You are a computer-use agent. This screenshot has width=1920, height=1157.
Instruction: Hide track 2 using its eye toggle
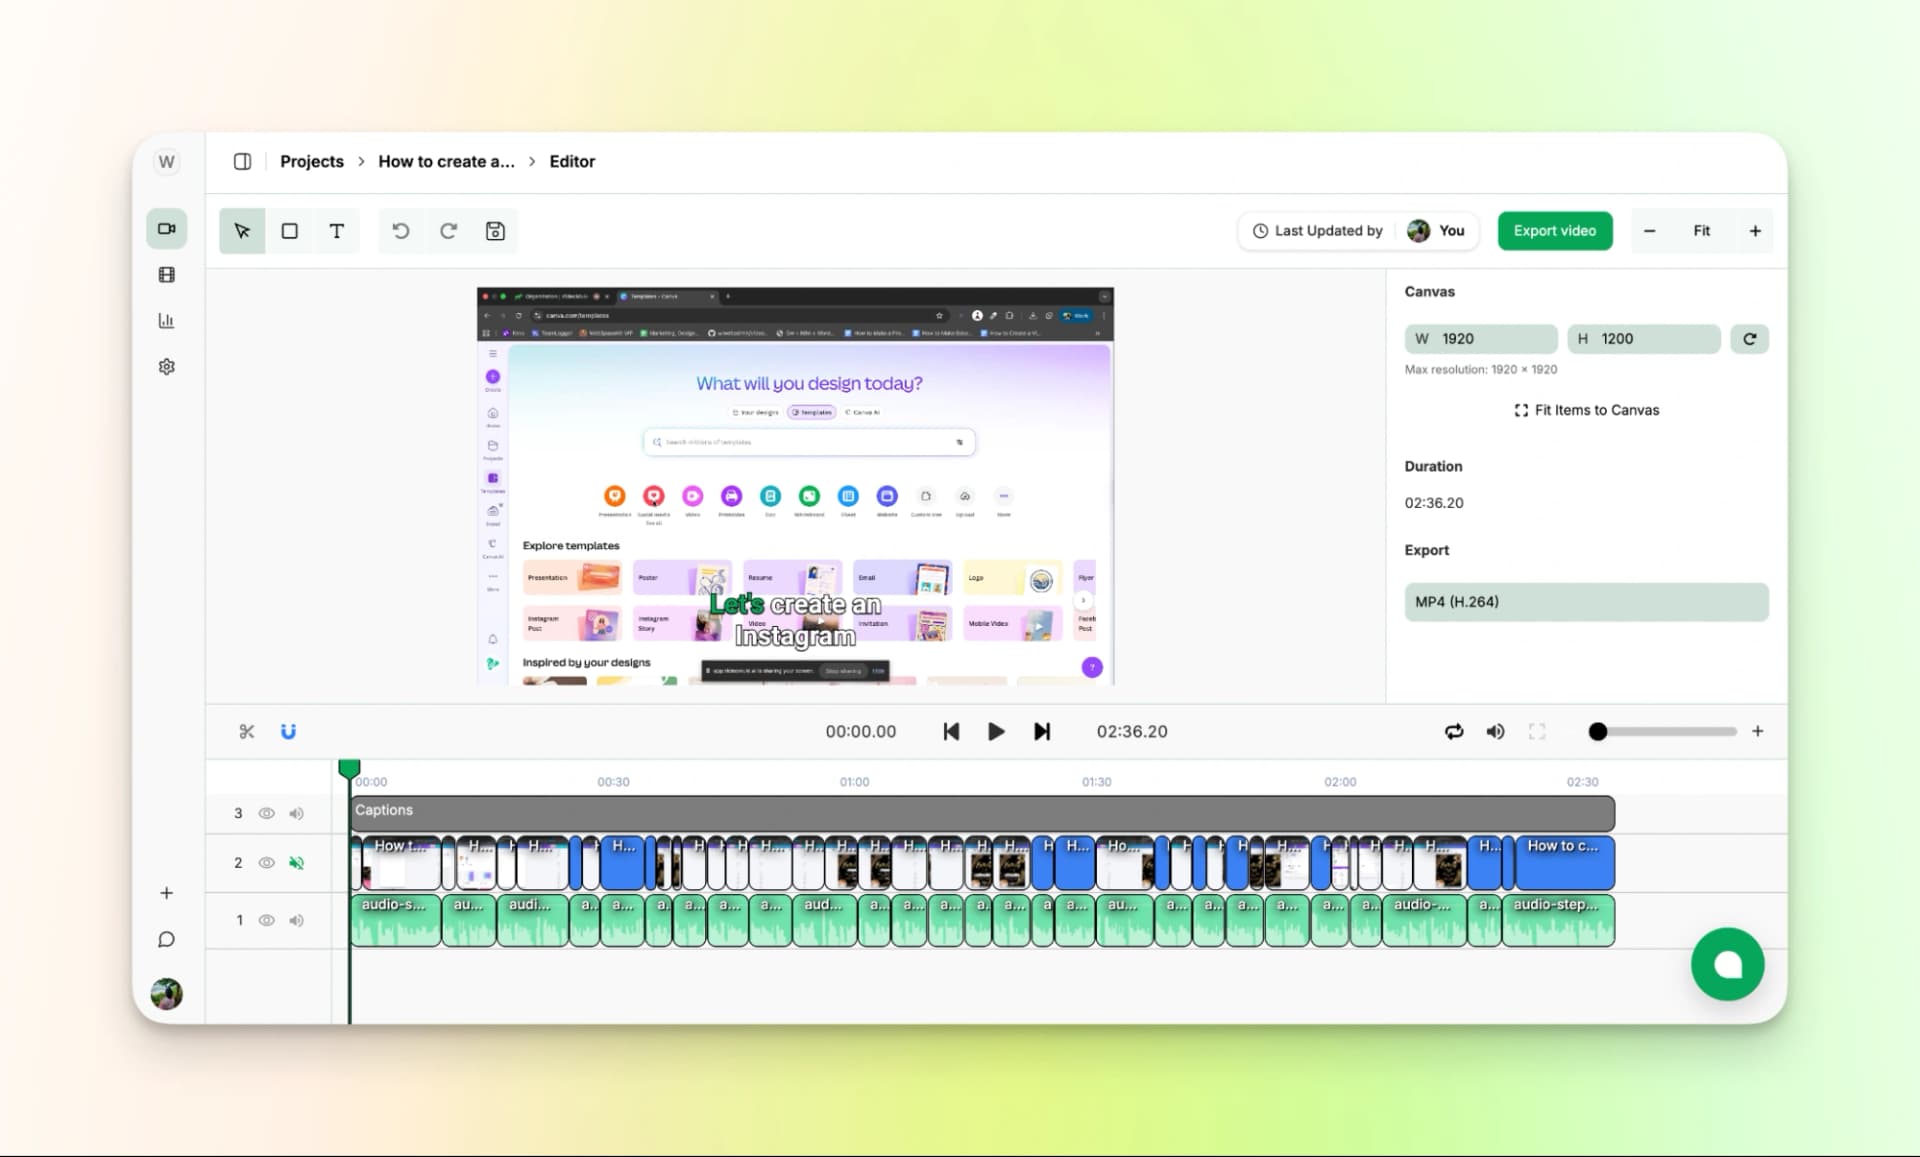pyautogui.click(x=266, y=862)
